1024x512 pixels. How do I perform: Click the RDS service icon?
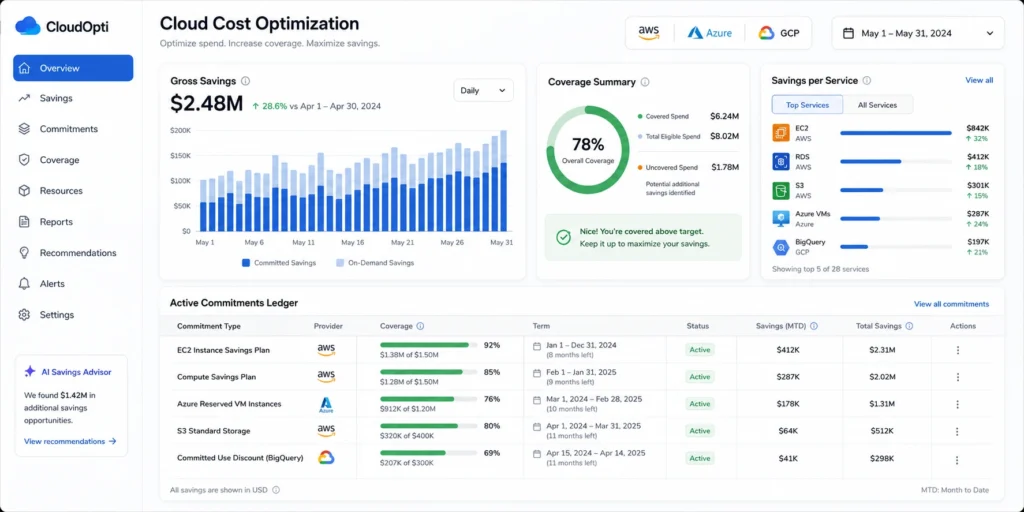point(781,161)
